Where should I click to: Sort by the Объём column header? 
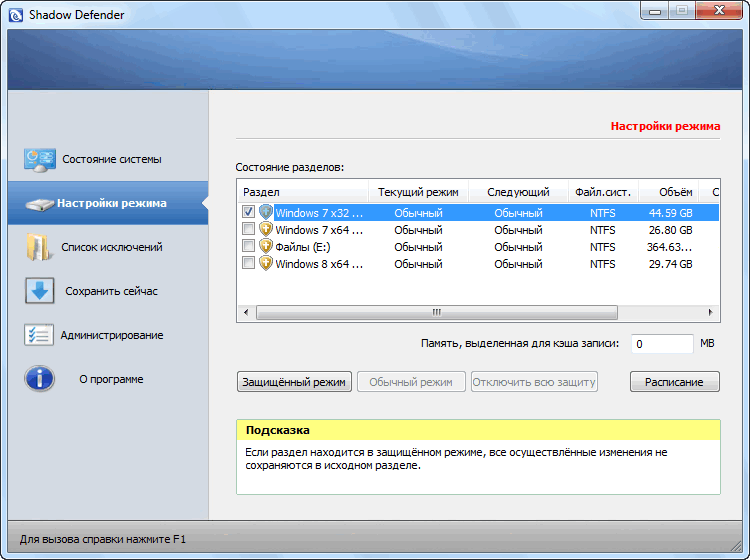[669, 192]
